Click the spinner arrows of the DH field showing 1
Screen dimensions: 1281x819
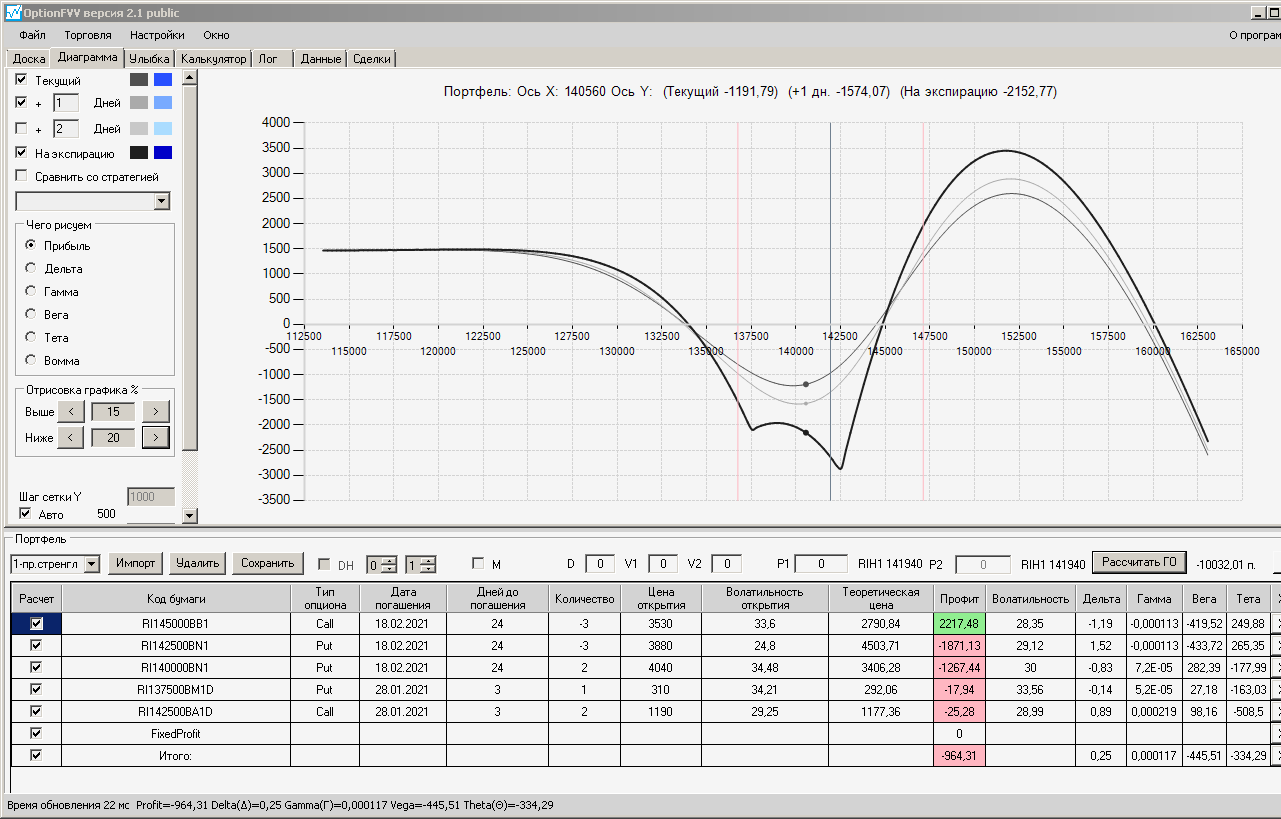pos(428,564)
